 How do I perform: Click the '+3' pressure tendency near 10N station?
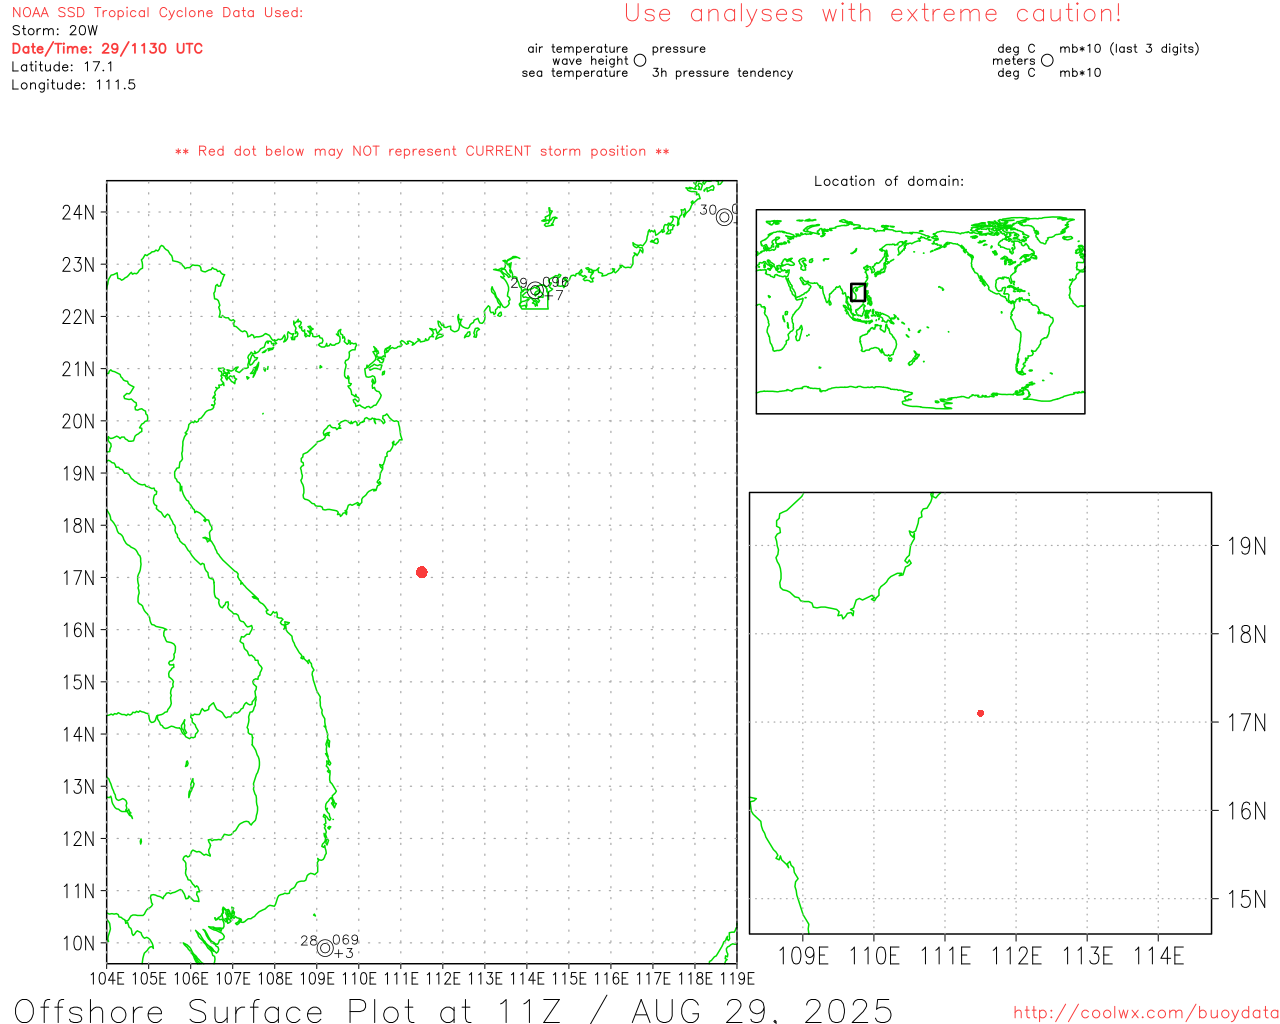tap(344, 954)
